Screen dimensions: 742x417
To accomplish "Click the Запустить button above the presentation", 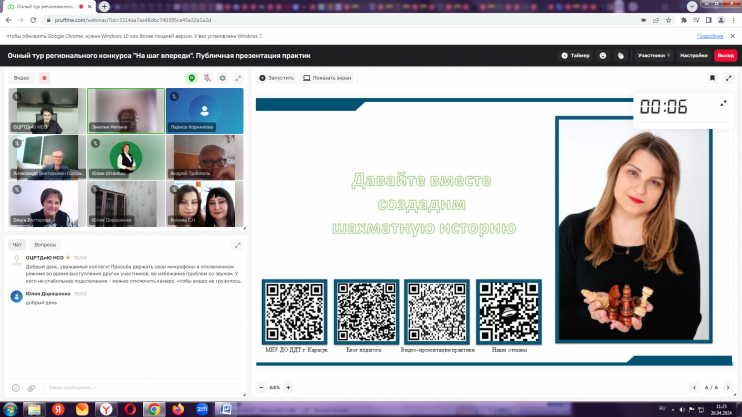I will pos(277,77).
